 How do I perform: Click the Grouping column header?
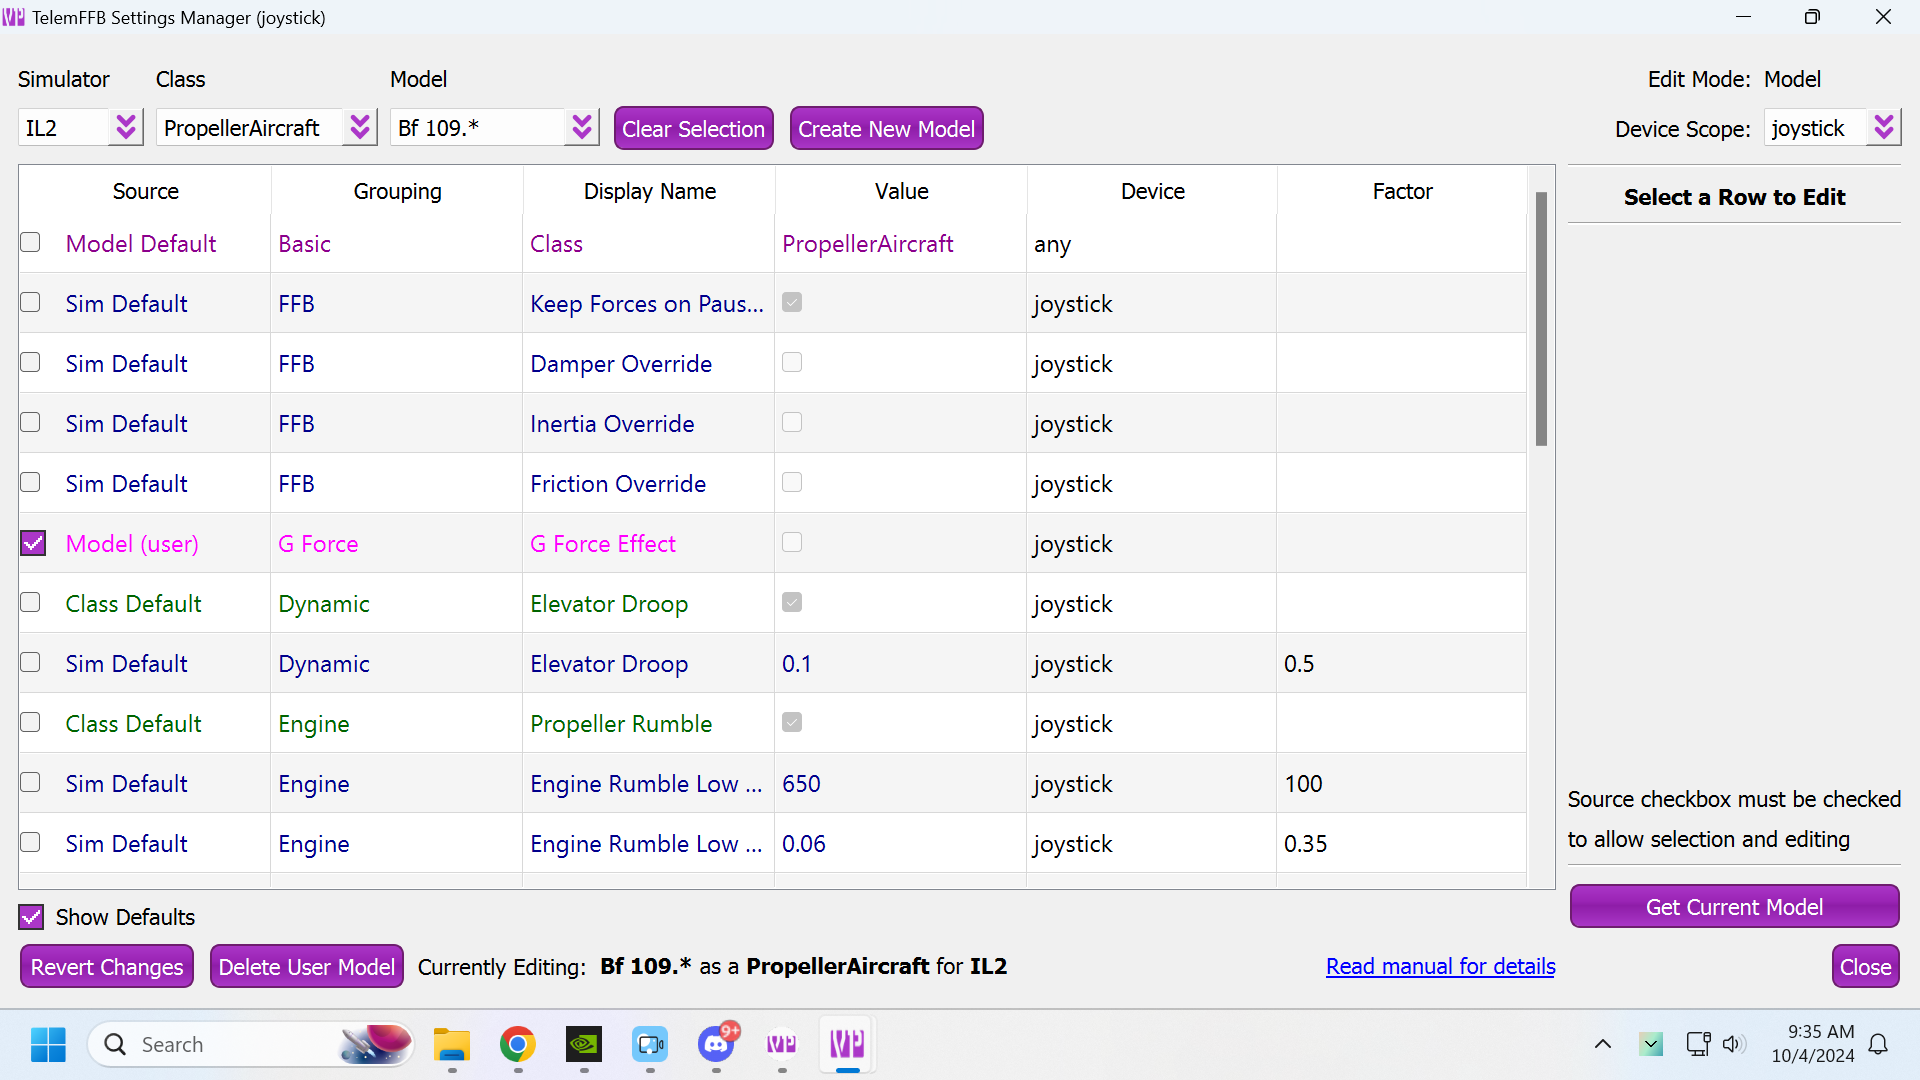tap(397, 191)
